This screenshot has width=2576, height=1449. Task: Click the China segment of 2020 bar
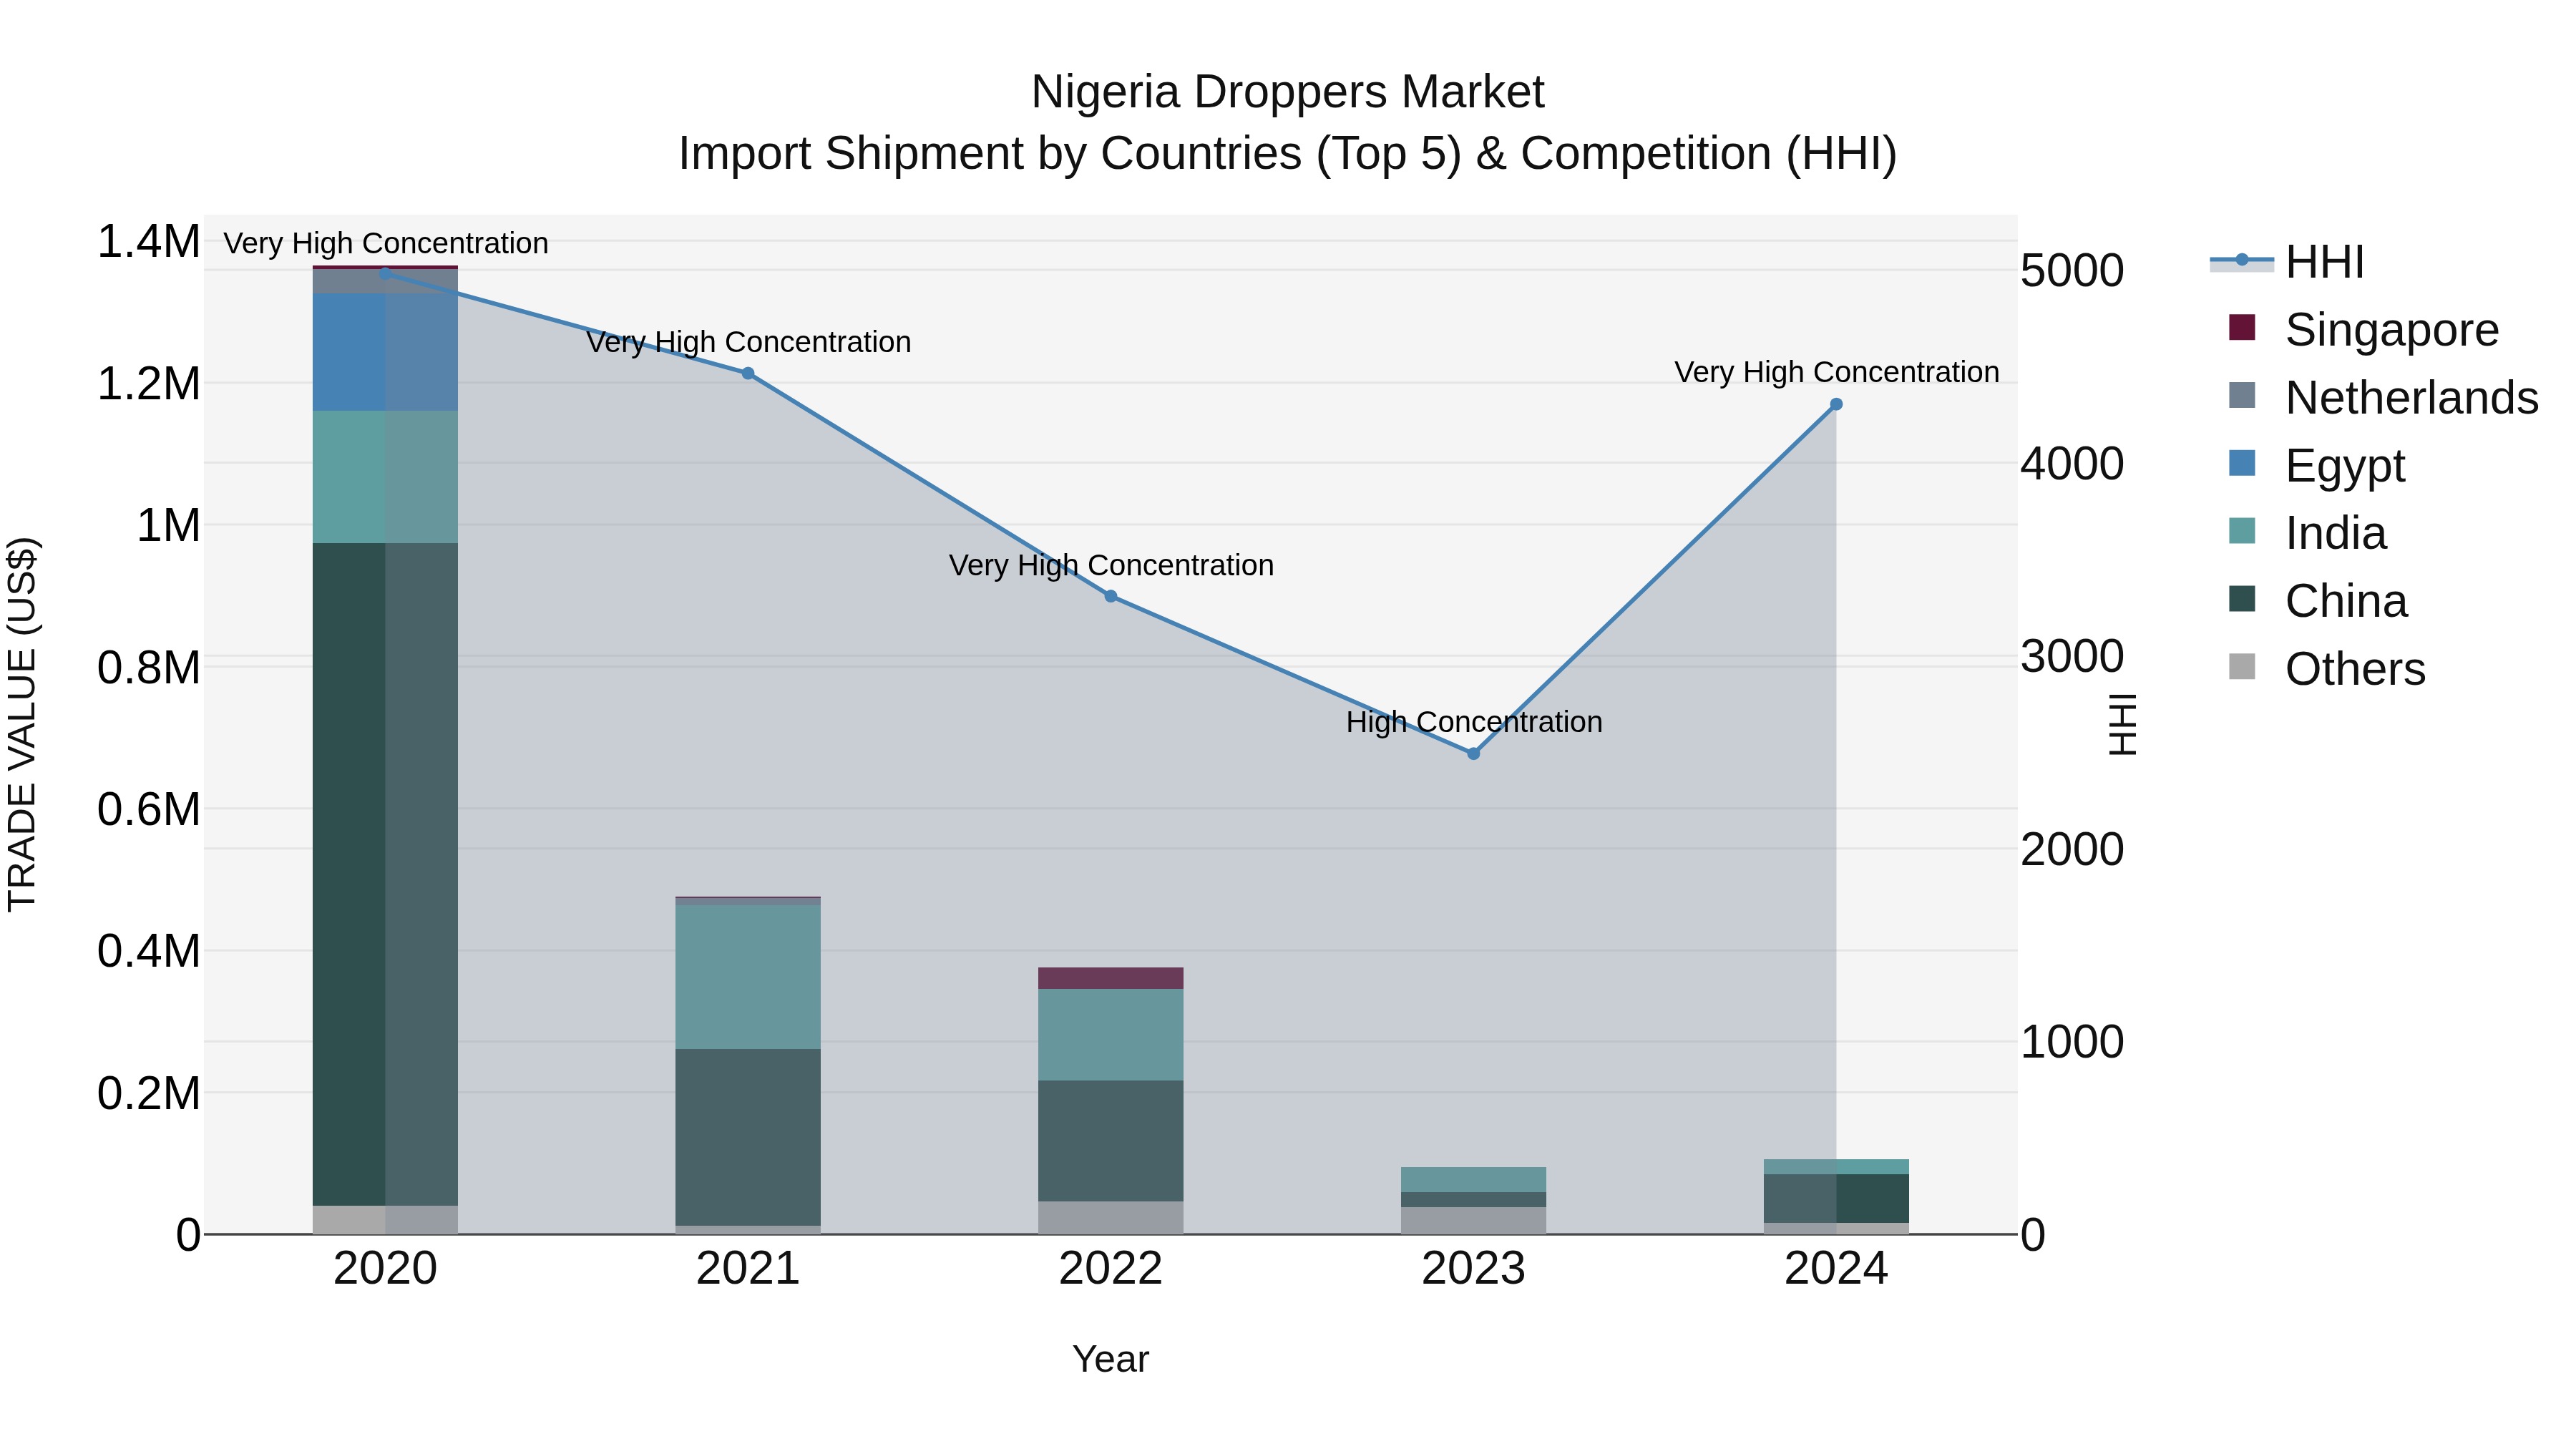click(385, 874)
